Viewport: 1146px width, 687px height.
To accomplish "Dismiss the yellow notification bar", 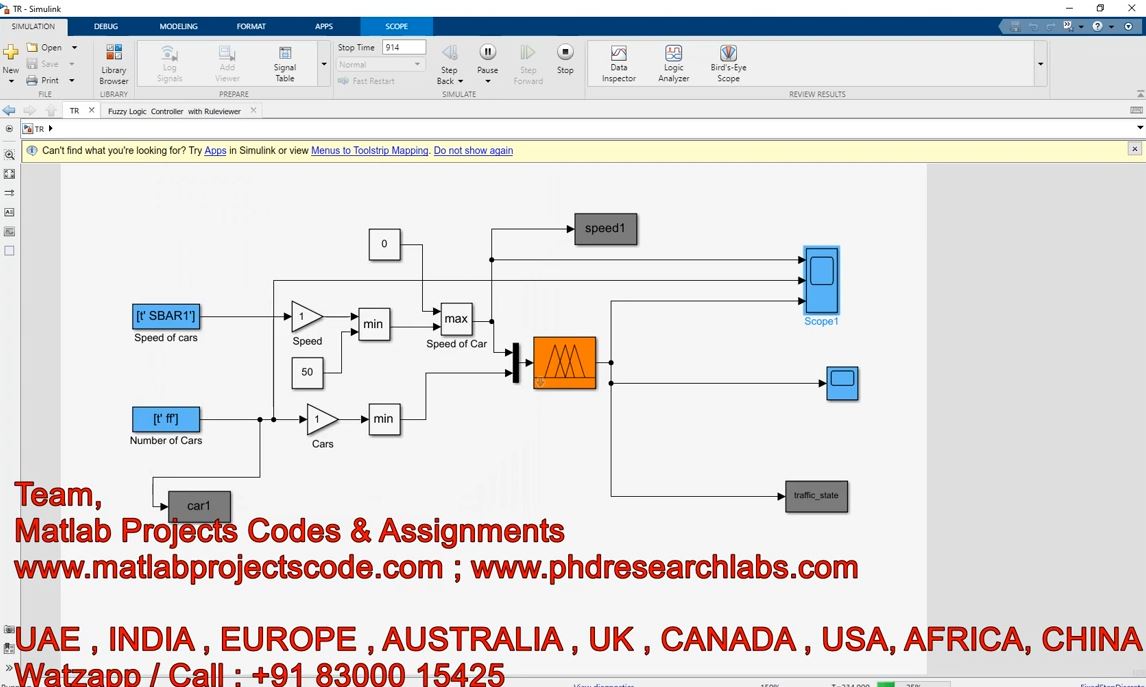I will click(x=1134, y=149).
